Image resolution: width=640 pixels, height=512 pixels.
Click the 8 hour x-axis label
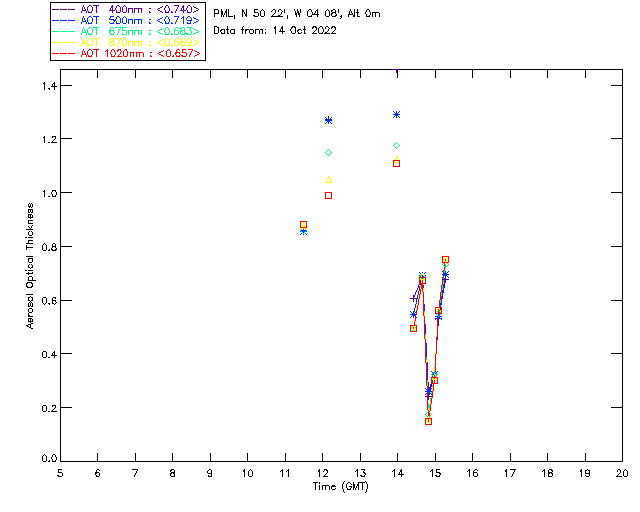[173, 473]
